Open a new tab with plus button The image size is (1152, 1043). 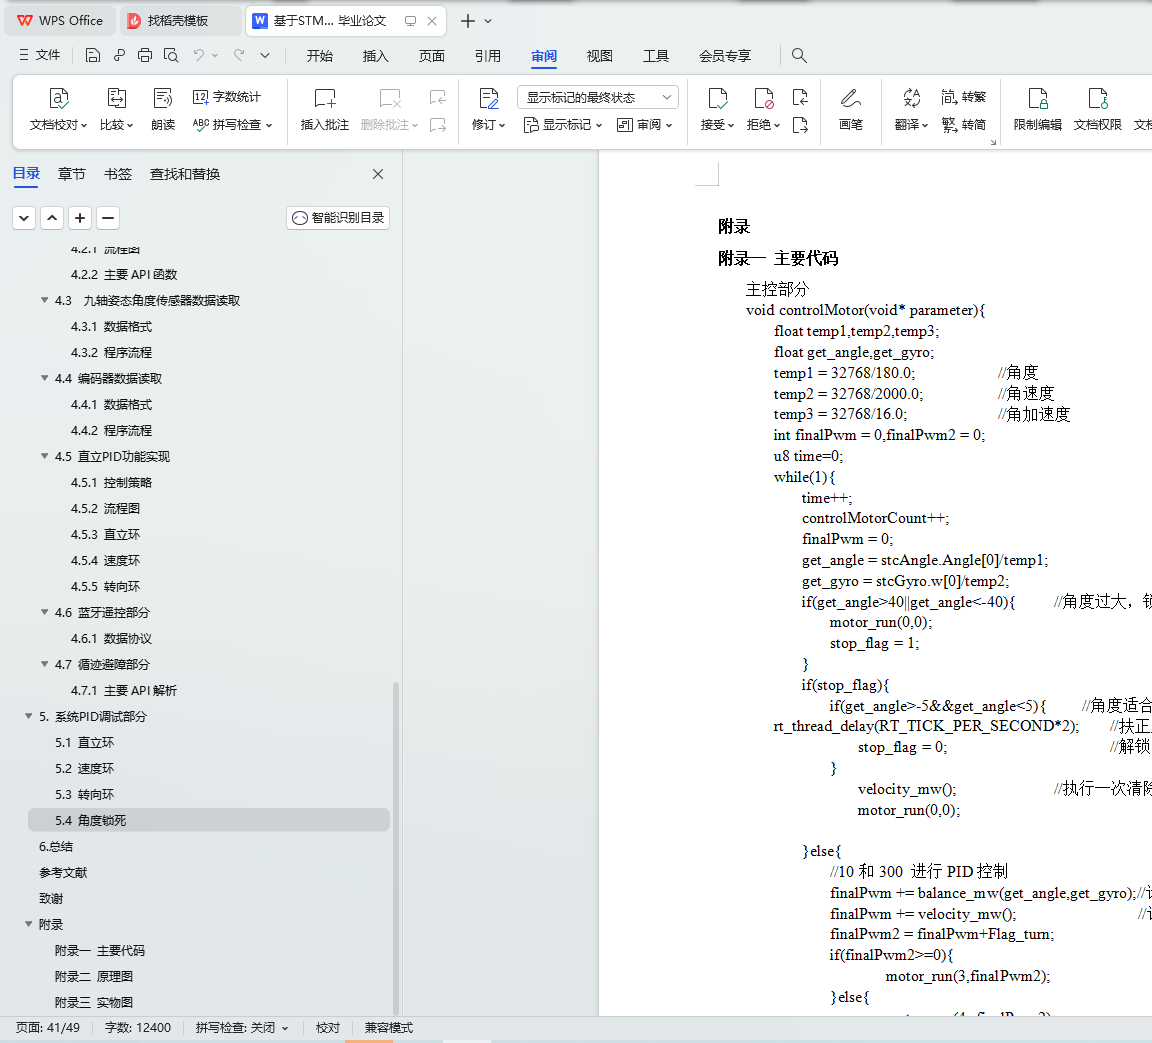[x=468, y=21]
